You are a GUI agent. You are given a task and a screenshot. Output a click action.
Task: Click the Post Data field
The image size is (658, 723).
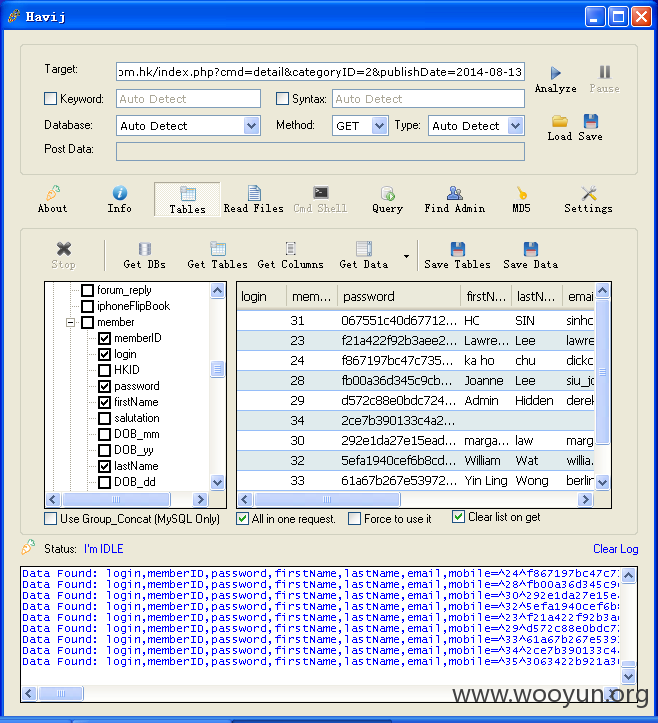tap(320, 151)
